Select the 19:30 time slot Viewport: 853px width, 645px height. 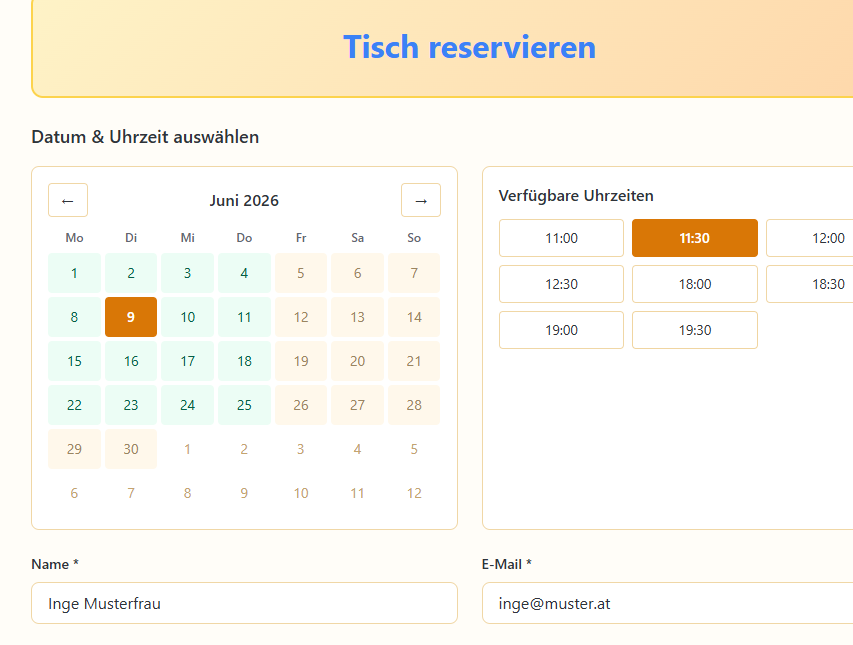click(x=695, y=330)
